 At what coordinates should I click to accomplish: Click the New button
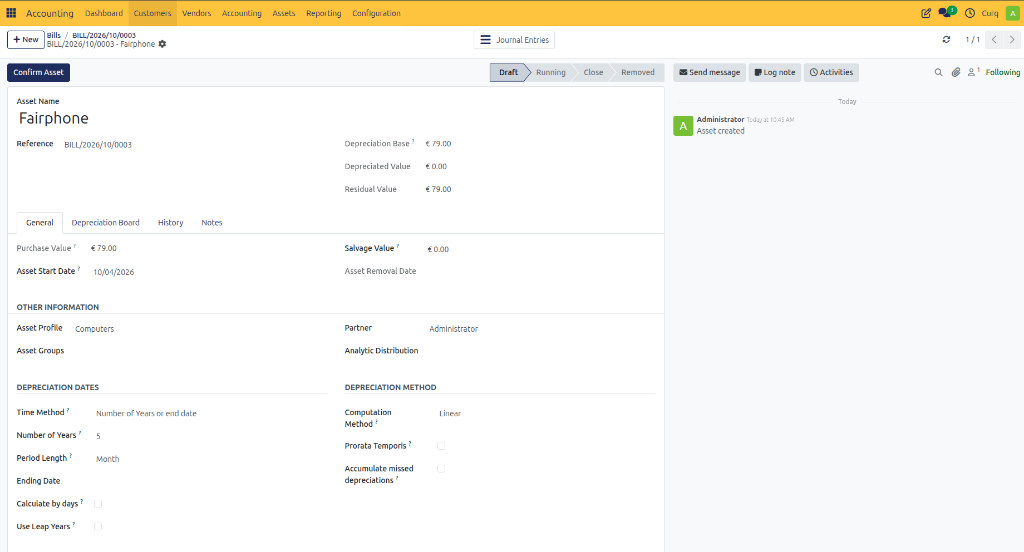click(25, 40)
